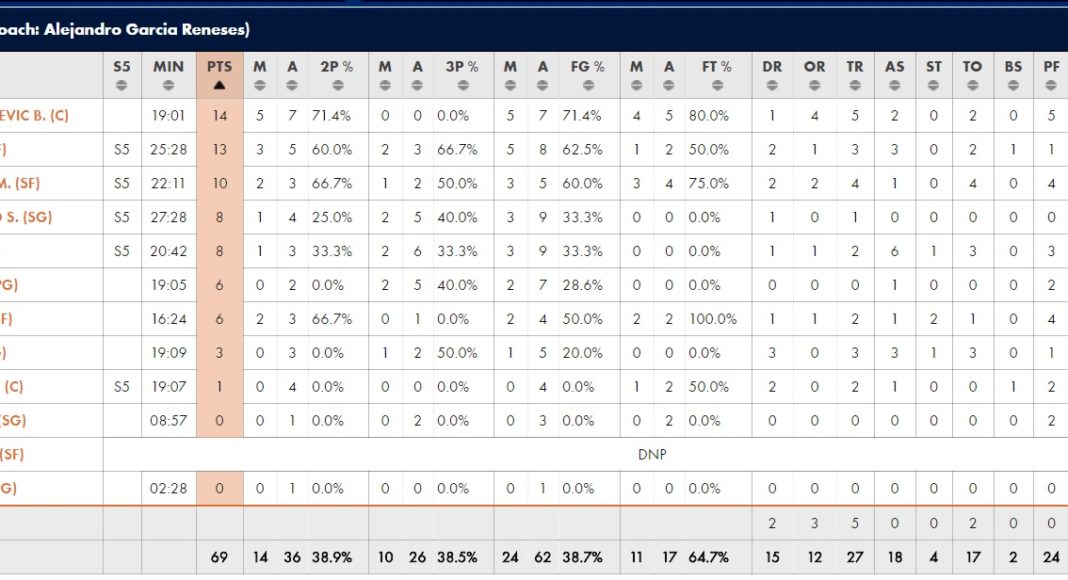Screen dimensions: 1068x580
Task: Sort by blocks with BS icon
Action: pos(1013,85)
